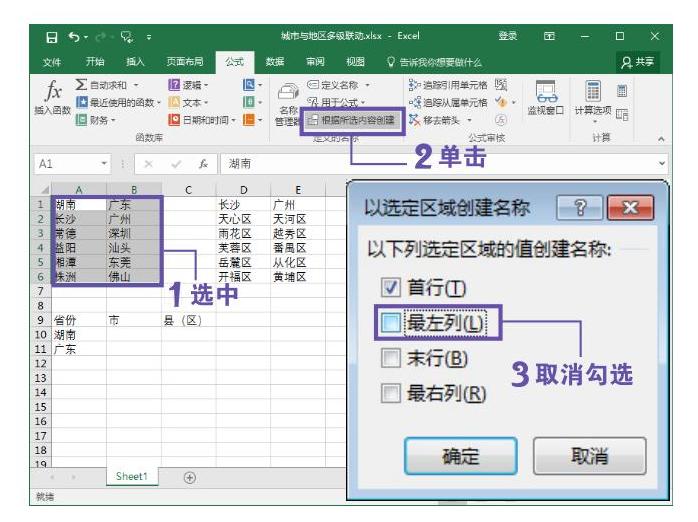Expand the Define Name dropdown arrow
Viewport: 698px width, 522px height.
(367, 85)
